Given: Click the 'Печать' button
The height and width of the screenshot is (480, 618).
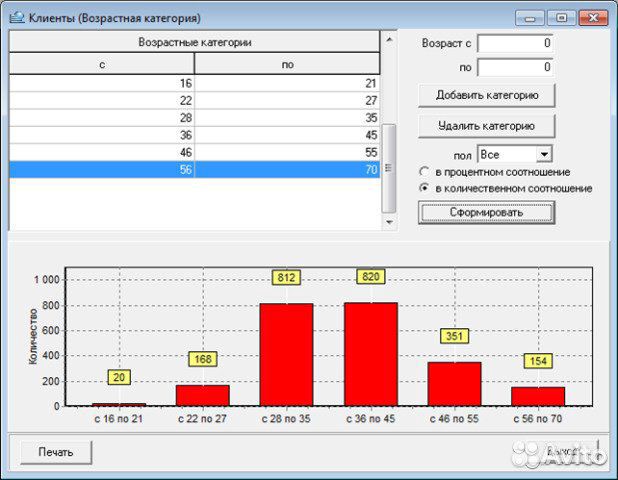Looking at the screenshot, I should pyautogui.click(x=56, y=452).
